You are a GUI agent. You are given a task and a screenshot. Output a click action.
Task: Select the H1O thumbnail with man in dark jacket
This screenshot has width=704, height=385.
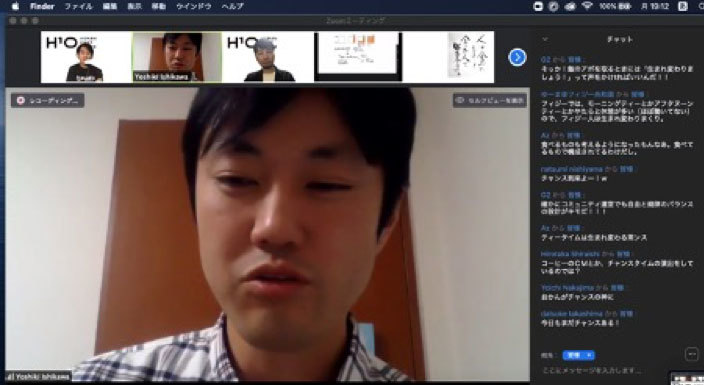[x=268, y=57]
